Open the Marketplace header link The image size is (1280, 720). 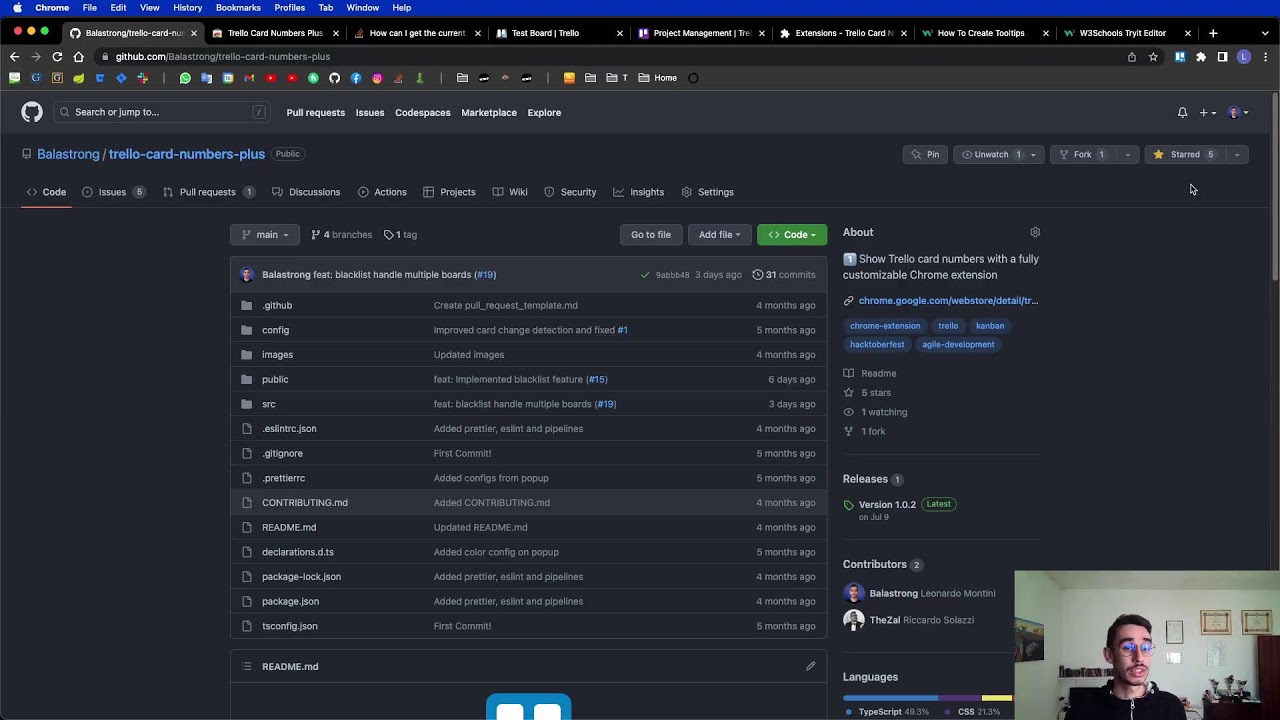tap(489, 113)
